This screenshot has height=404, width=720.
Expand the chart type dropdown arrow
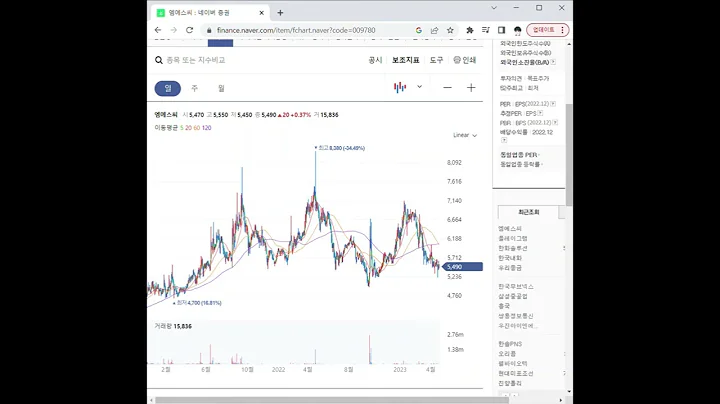tap(419, 87)
